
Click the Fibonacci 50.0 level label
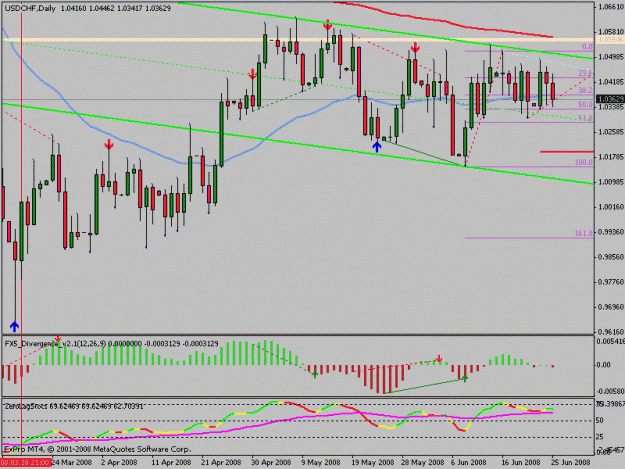[x=585, y=105]
